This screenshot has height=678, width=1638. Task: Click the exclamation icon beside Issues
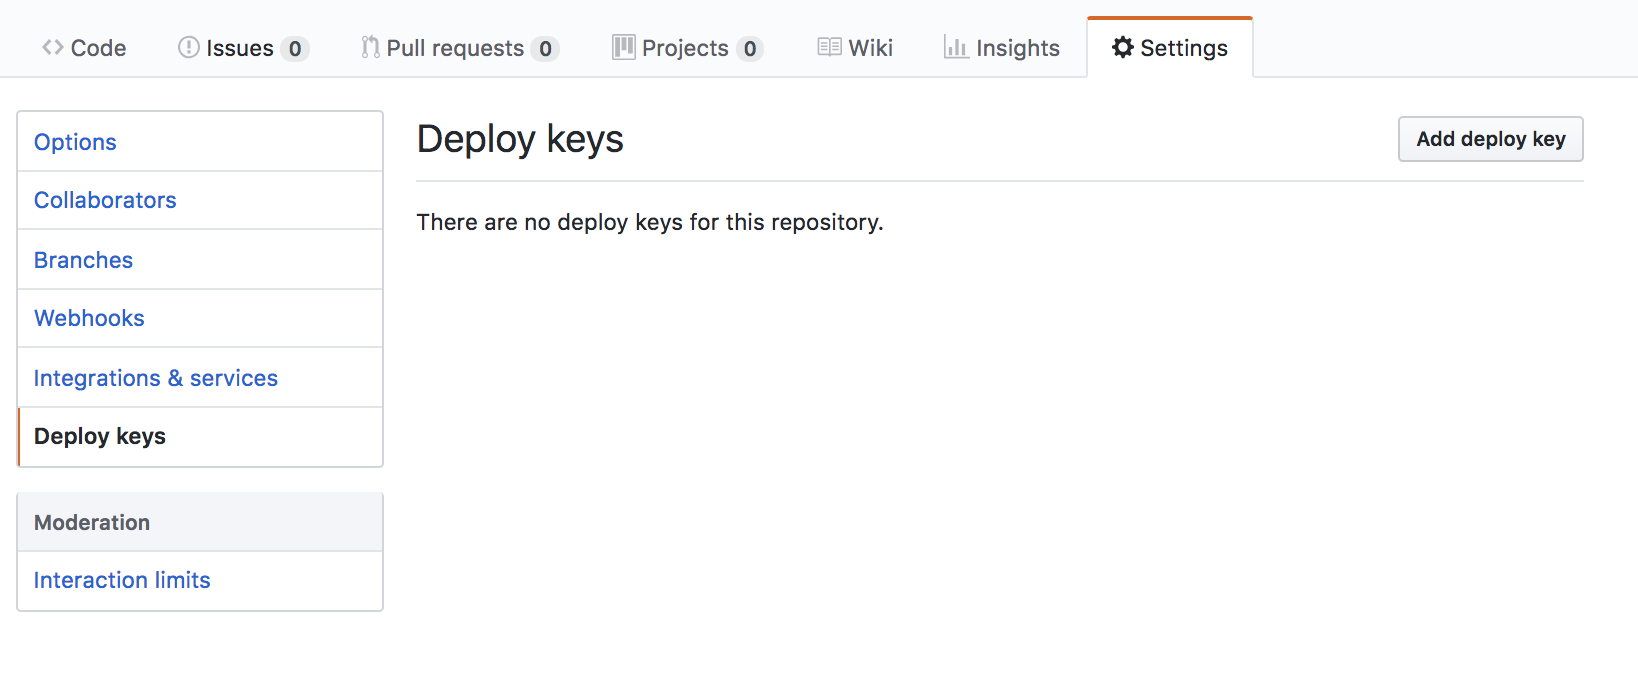[189, 47]
